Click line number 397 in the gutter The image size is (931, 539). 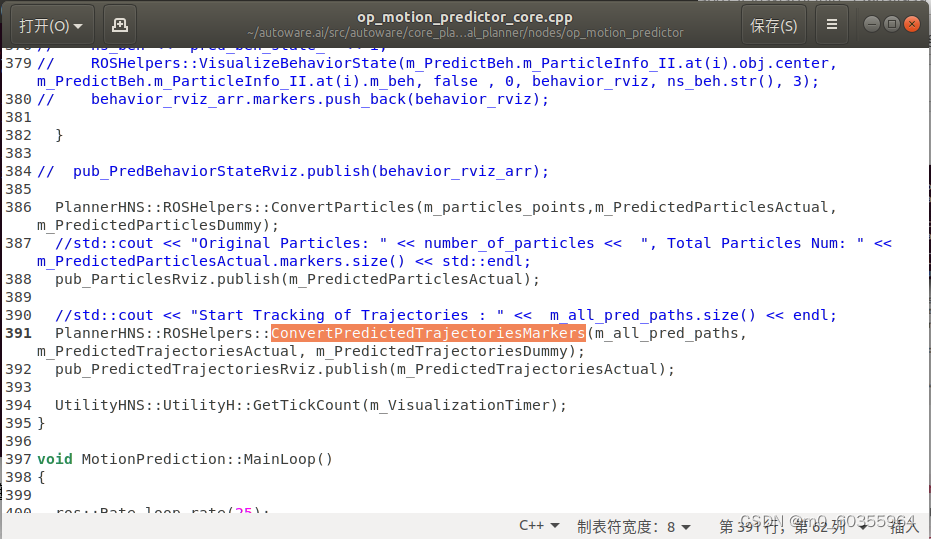[18, 459]
